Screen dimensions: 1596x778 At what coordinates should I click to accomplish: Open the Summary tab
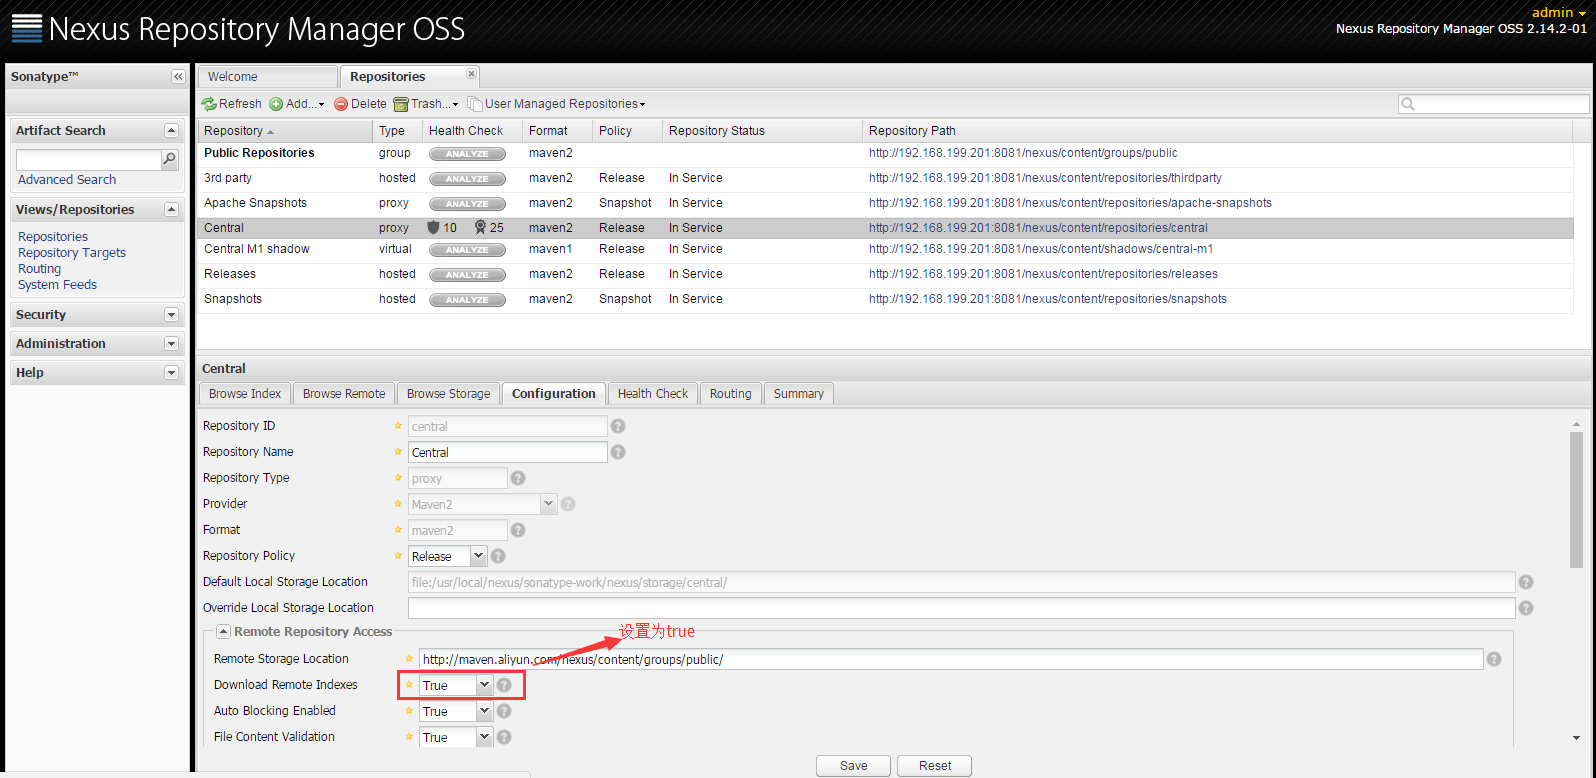(x=799, y=394)
